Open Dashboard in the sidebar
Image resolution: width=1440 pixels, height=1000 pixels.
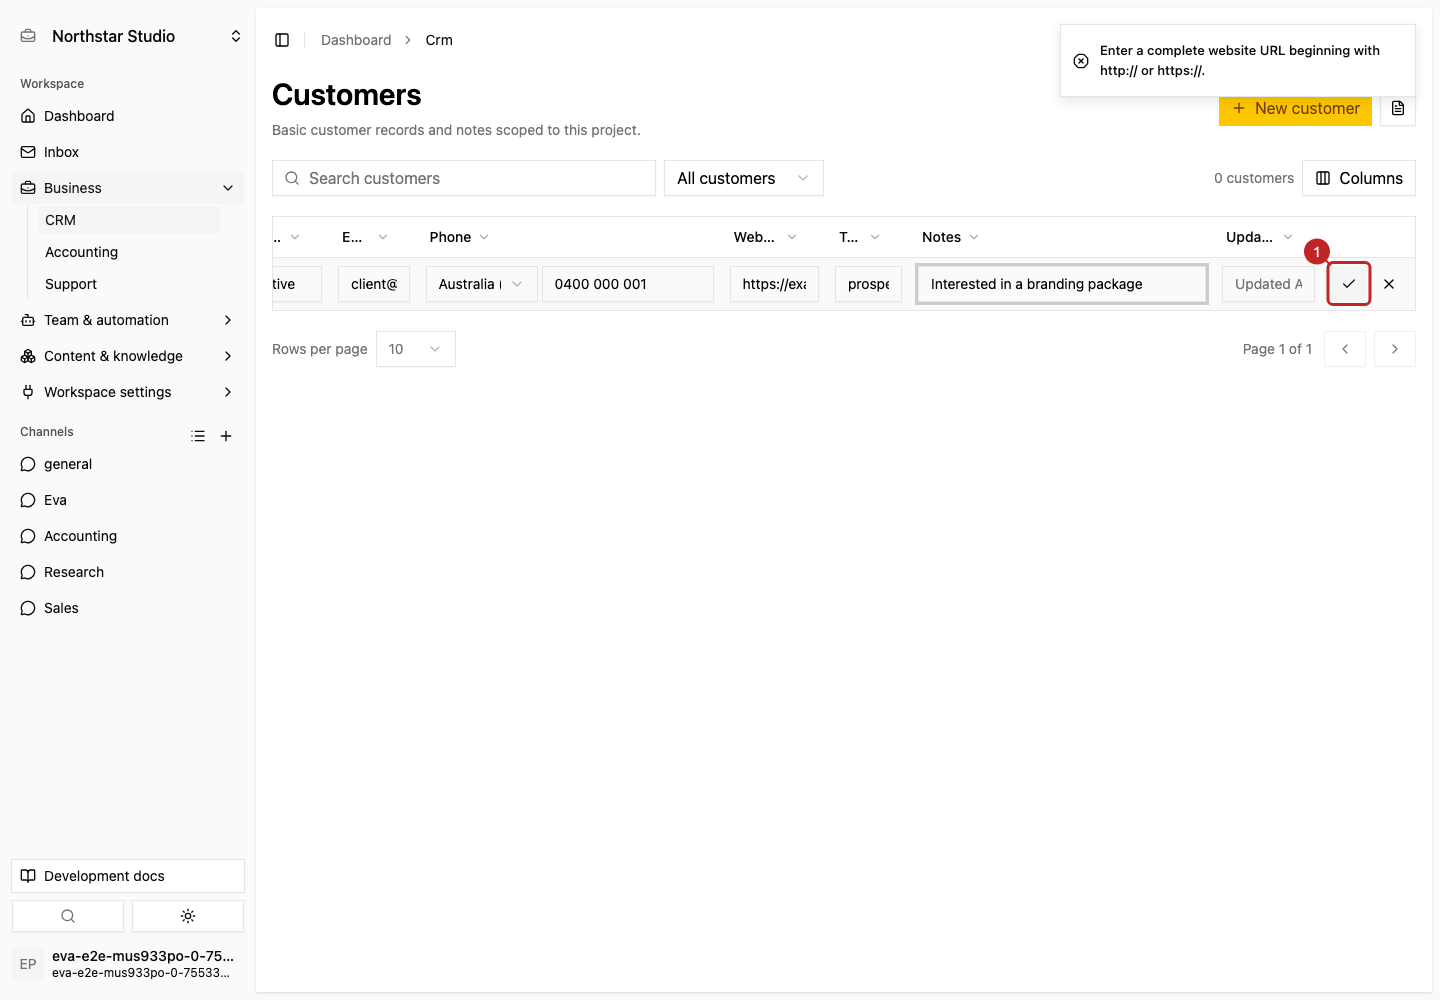128,116
